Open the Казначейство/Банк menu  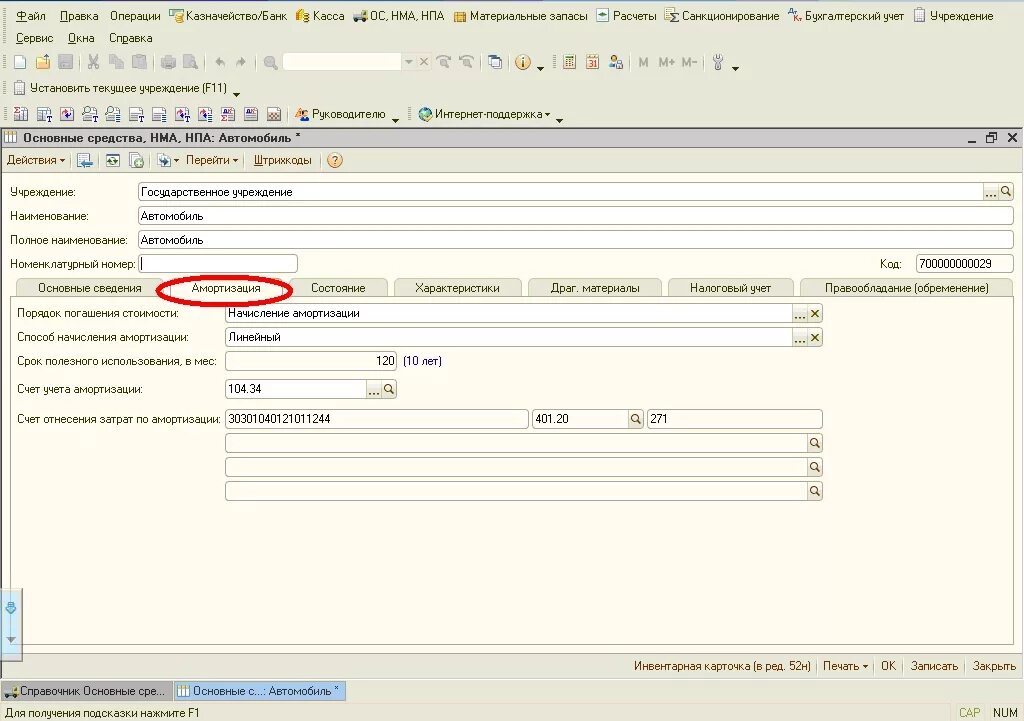coord(228,16)
